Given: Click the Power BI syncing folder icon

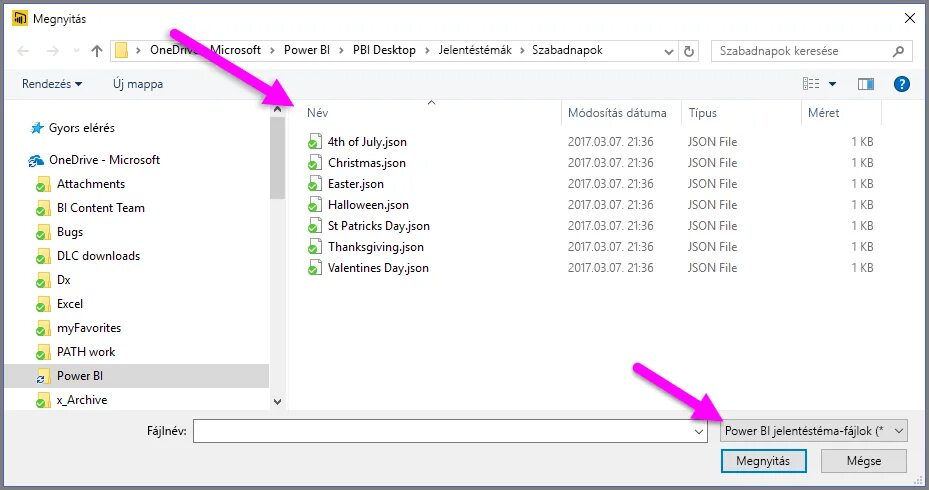Looking at the screenshot, I should tap(43, 376).
